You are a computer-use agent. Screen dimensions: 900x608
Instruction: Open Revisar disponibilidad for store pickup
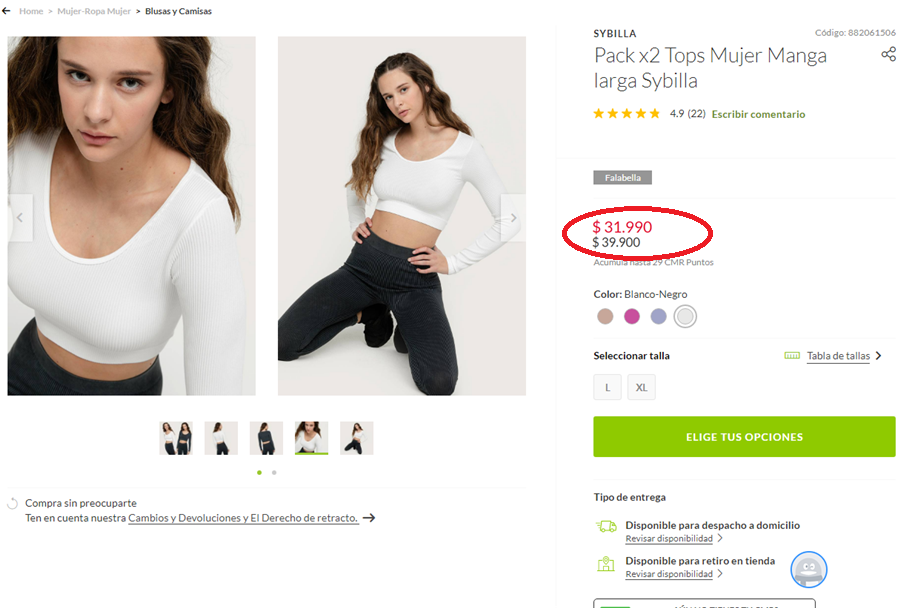coord(669,575)
